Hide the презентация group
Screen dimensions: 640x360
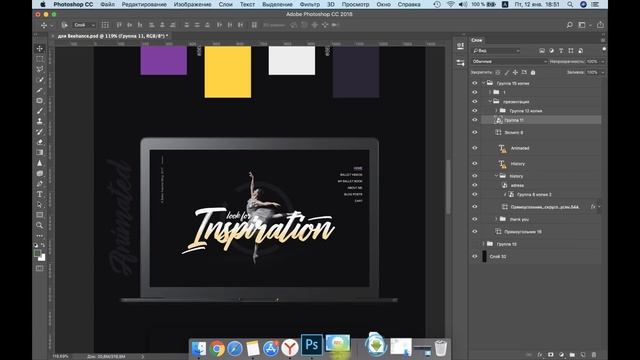[474, 101]
